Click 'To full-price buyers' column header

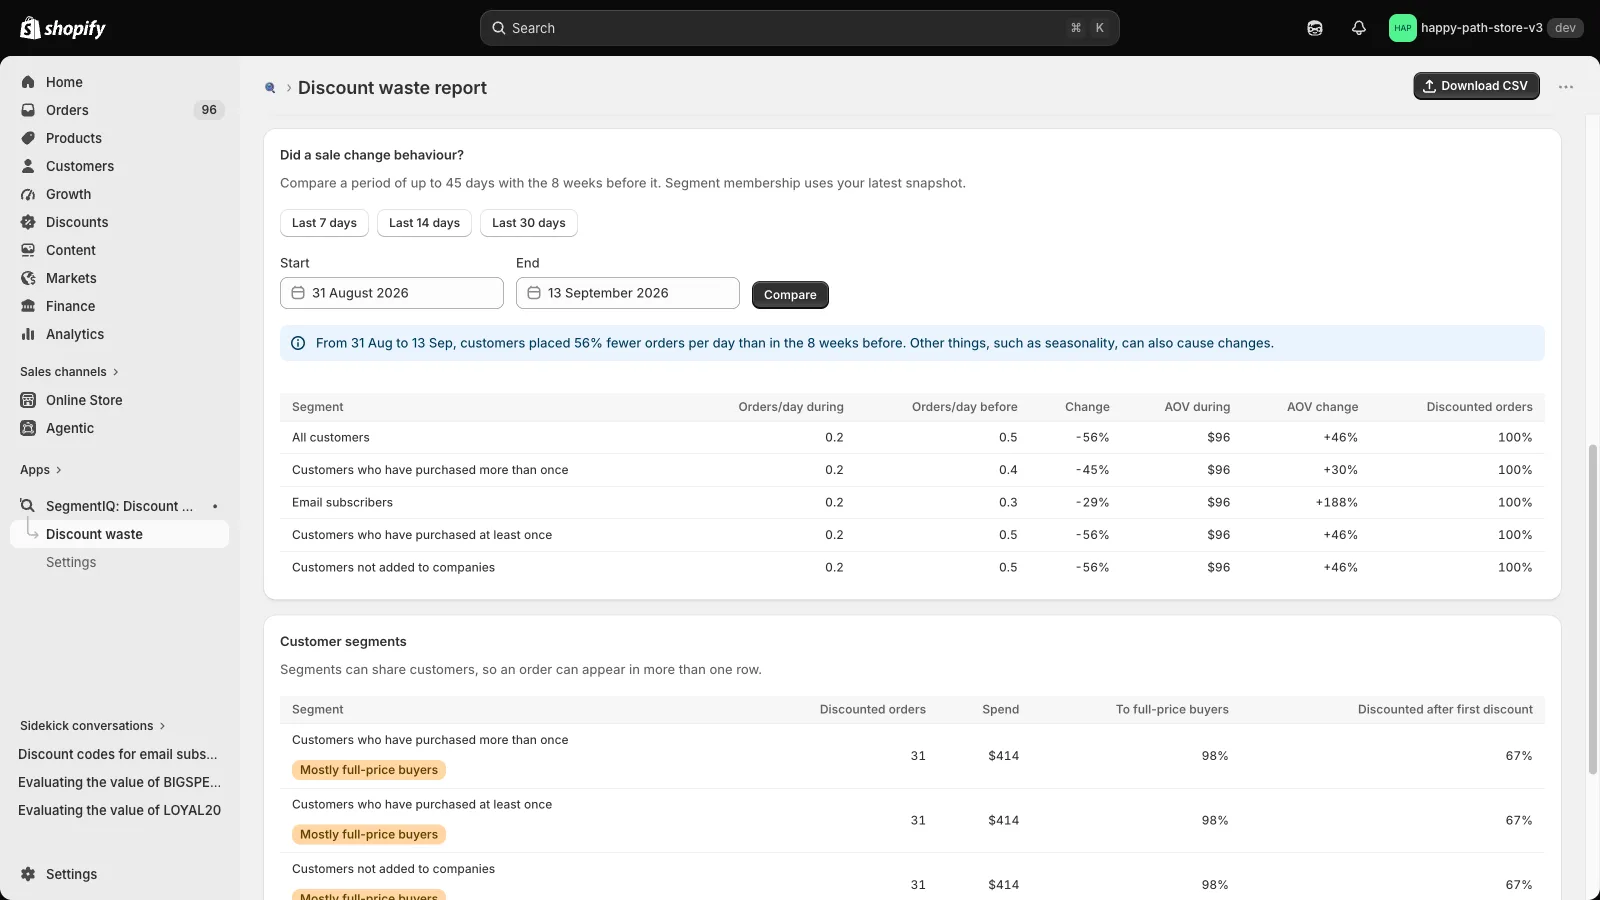point(1172,710)
